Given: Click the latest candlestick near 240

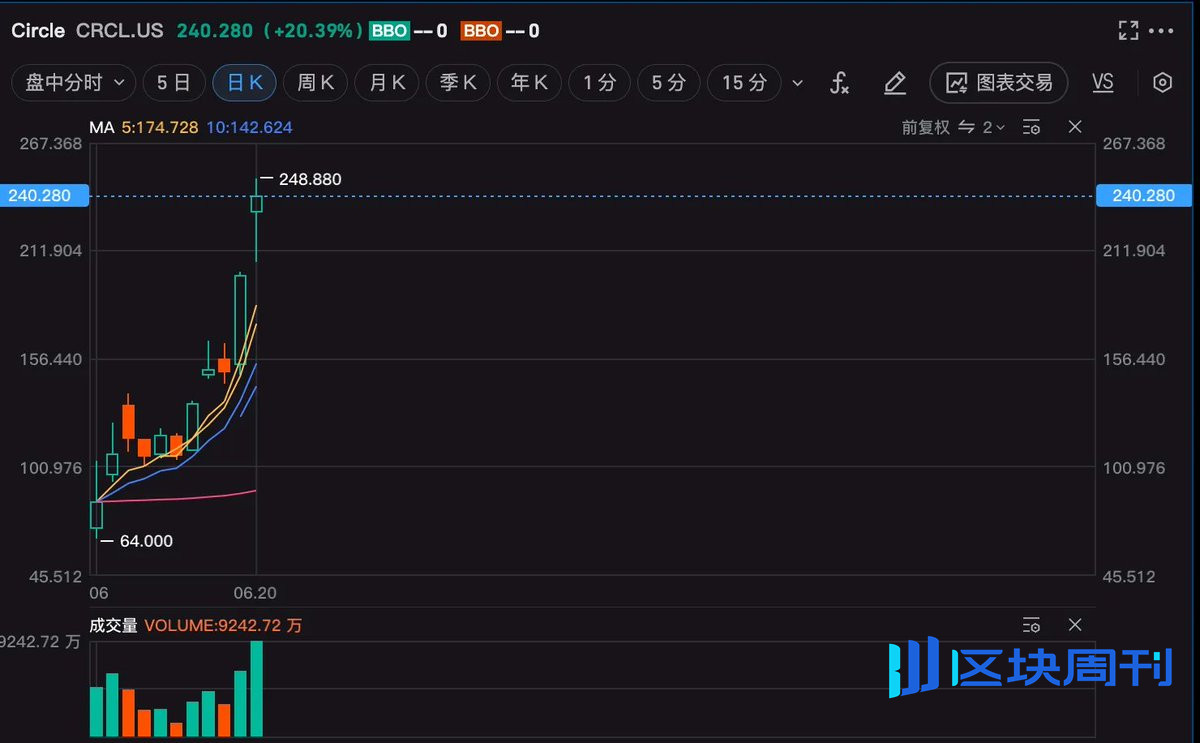Looking at the screenshot, I should 257,204.
